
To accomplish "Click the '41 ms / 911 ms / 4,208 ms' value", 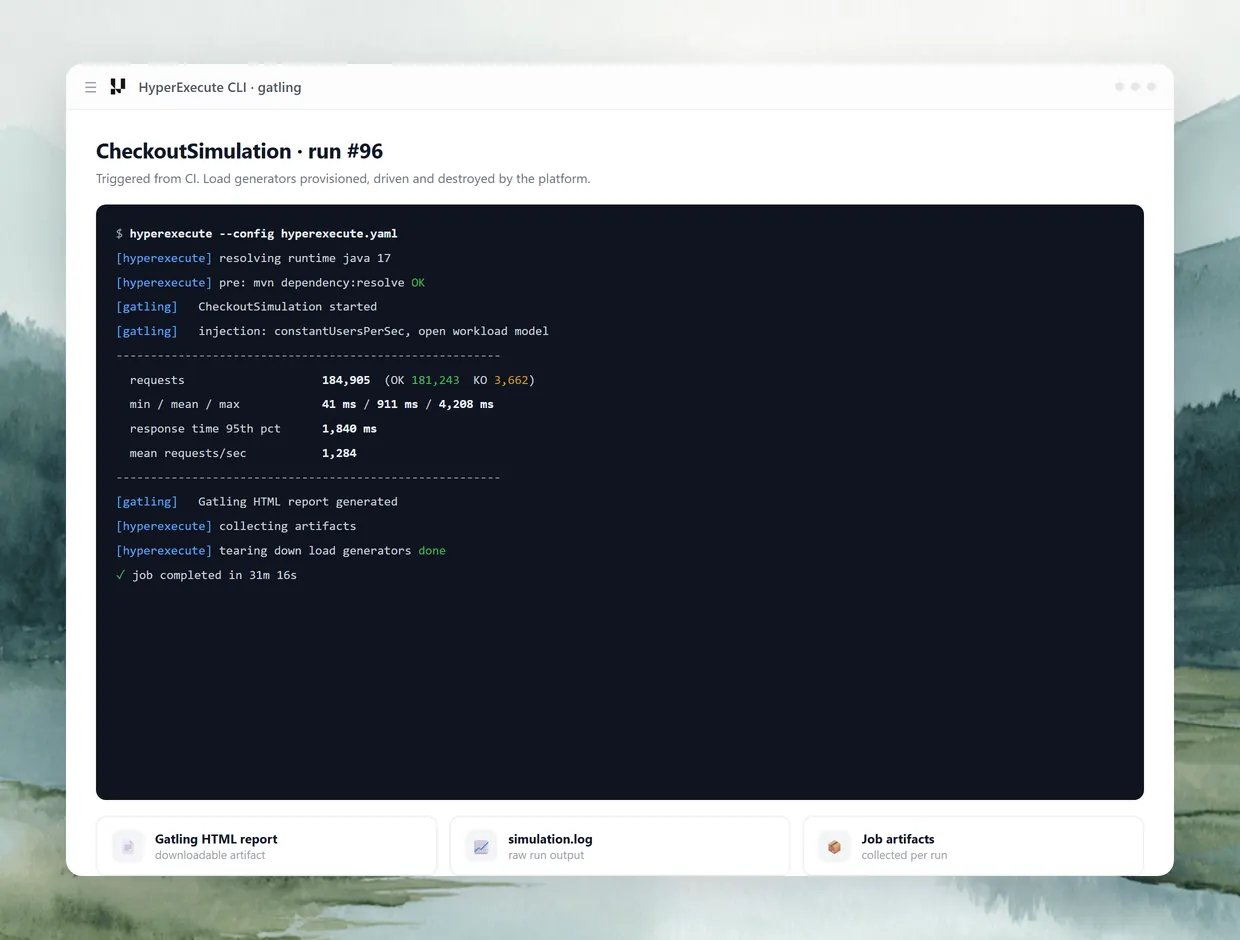I will [x=408, y=404].
